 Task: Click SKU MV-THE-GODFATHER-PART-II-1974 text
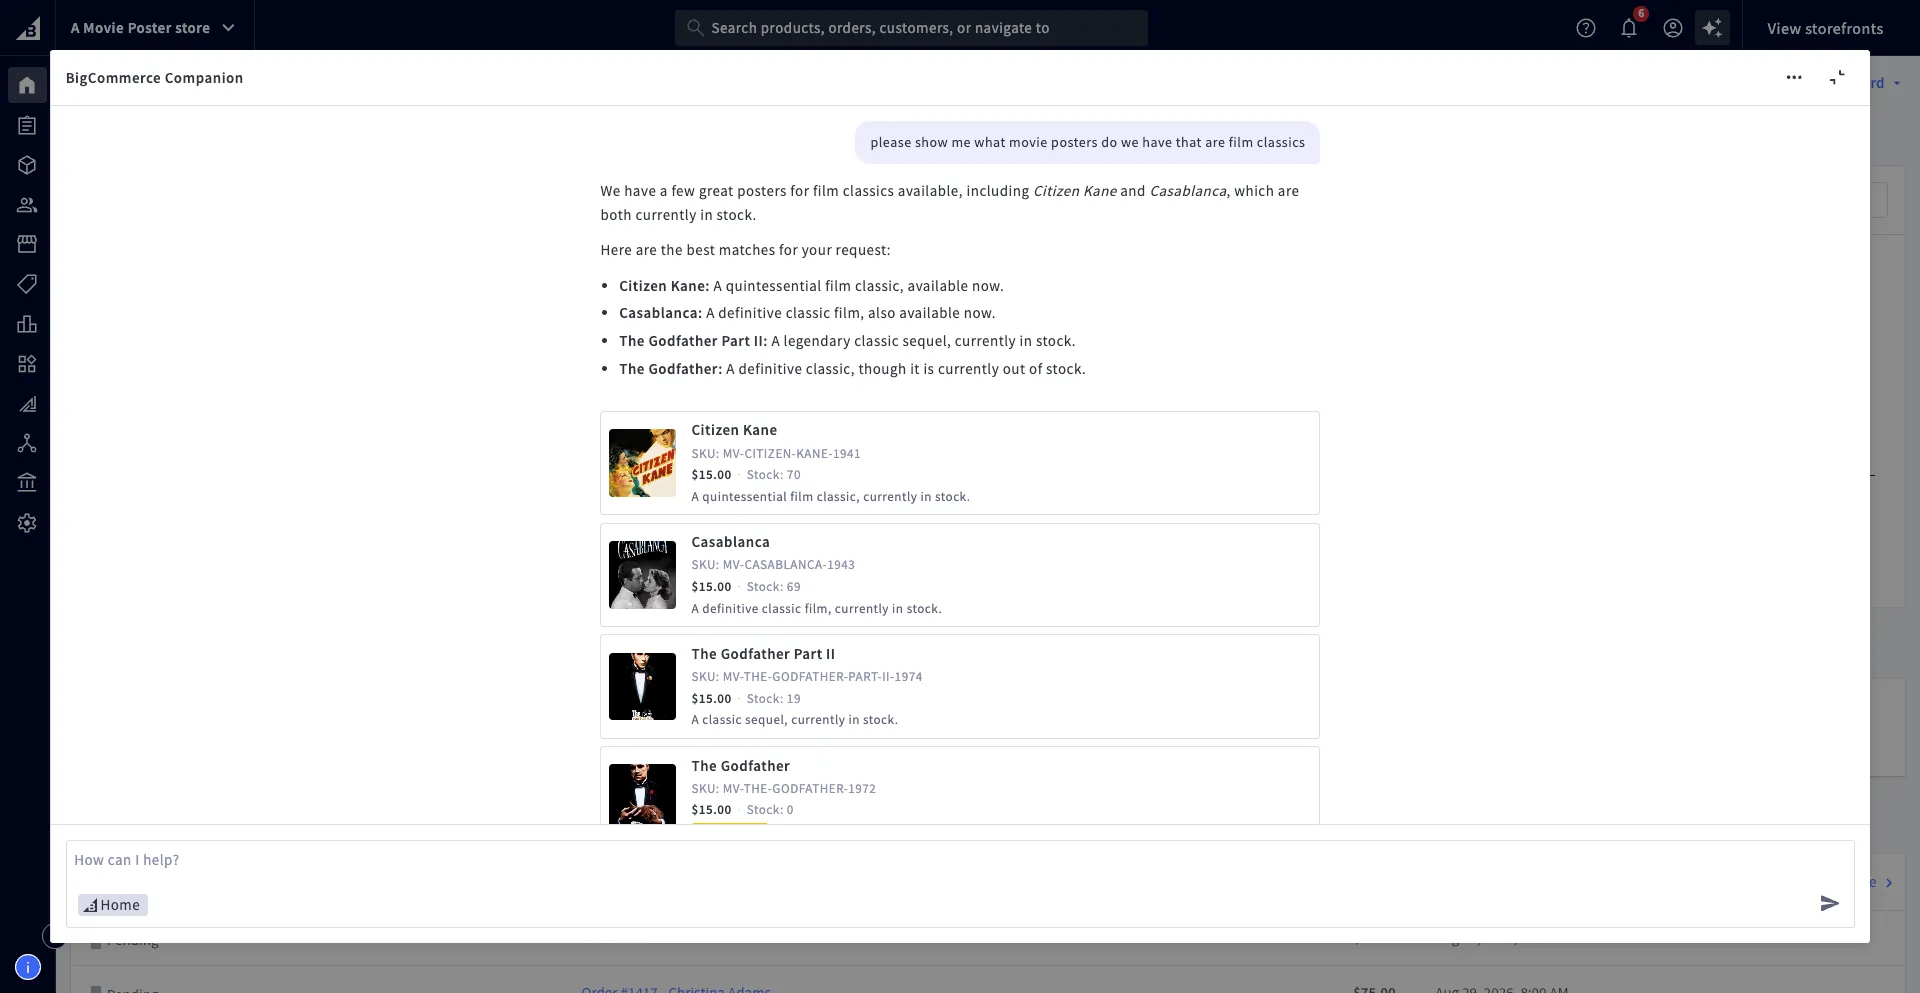pos(807,677)
